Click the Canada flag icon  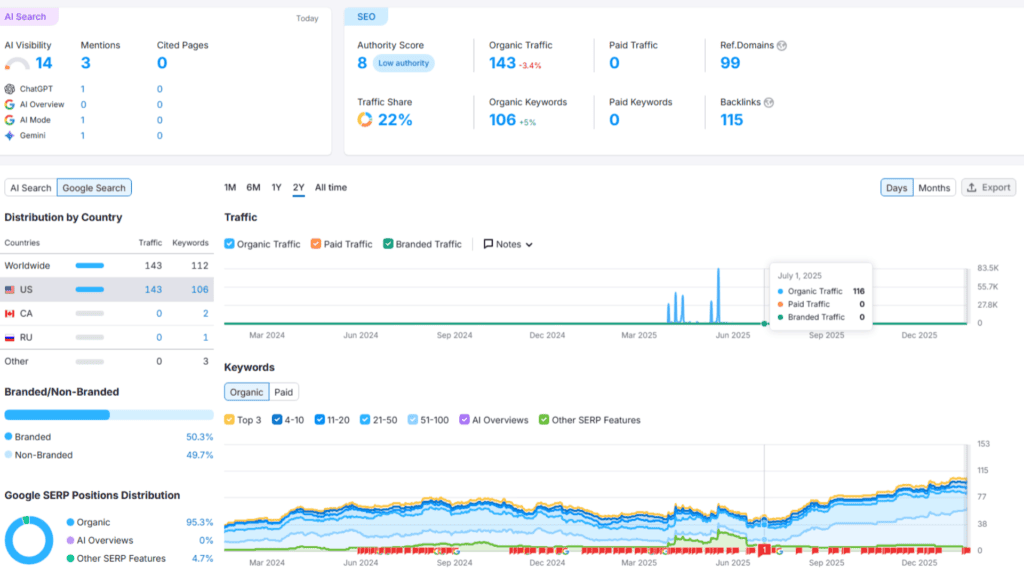(x=12, y=314)
